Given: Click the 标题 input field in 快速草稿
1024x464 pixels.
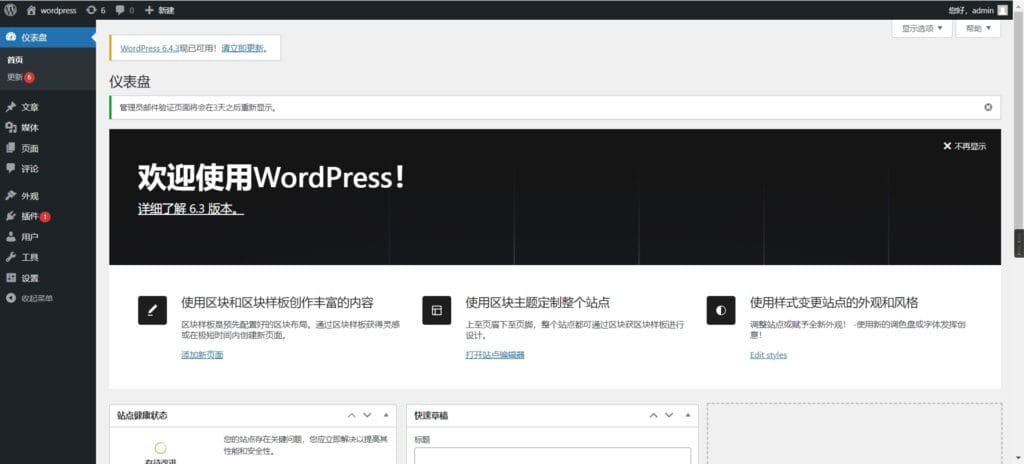Looking at the screenshot, I should click(x=552, y=456).
